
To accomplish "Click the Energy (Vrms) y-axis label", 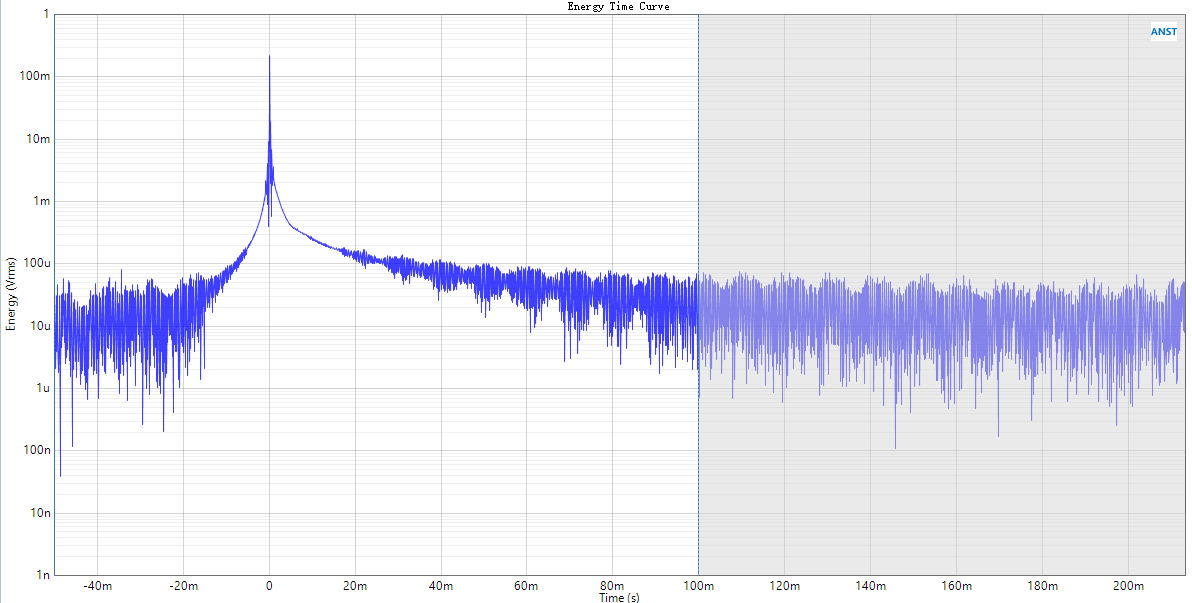I will tap(11, 294).
